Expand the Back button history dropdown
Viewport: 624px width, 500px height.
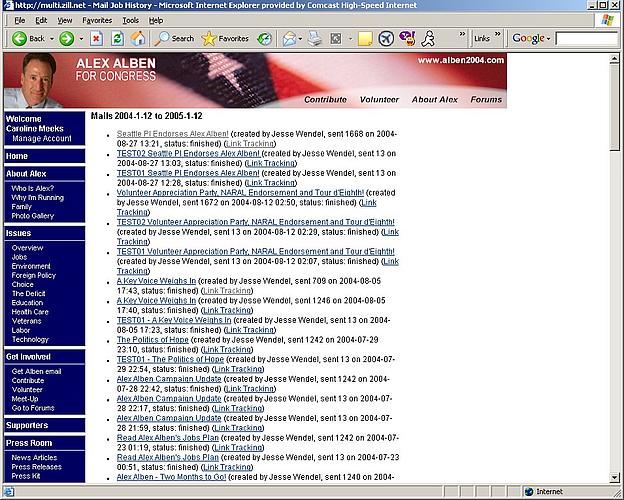[x=50, y=39]
